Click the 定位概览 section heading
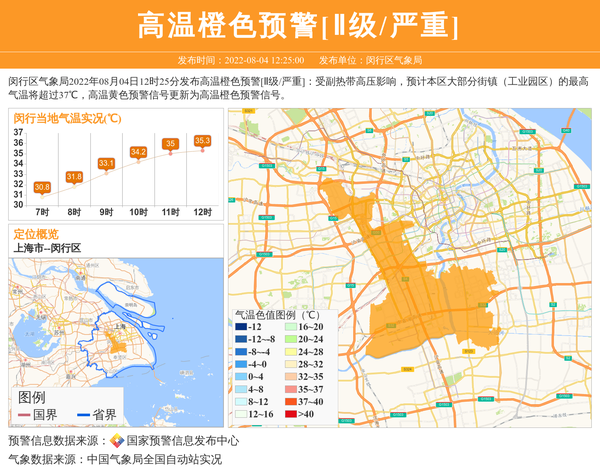 click(36, 233)
